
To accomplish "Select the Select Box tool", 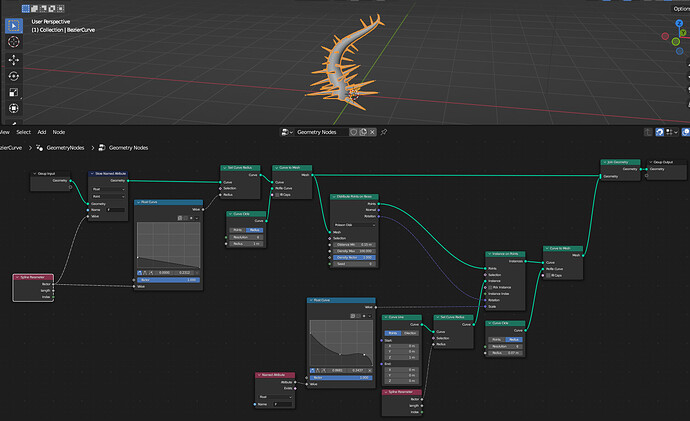I will pos(14,26).
